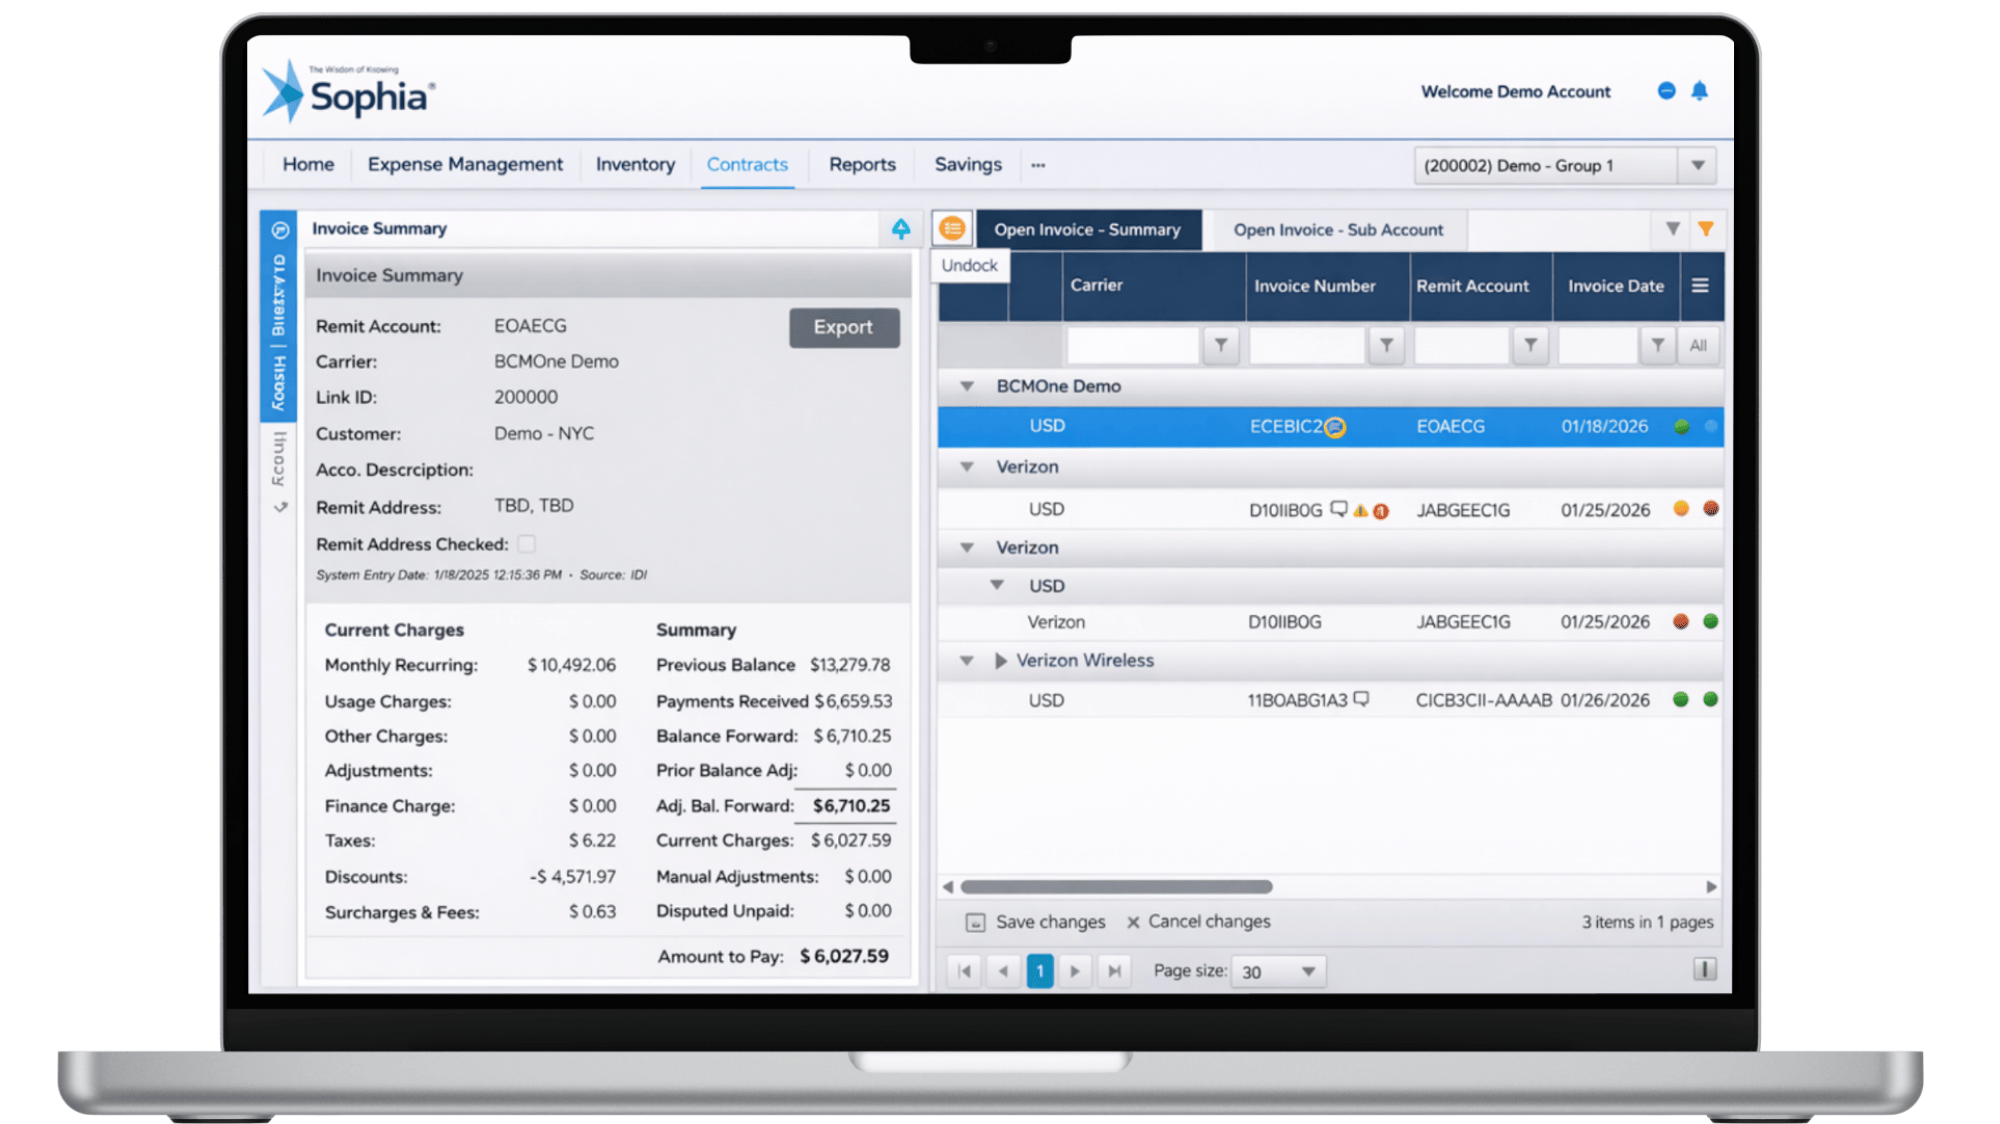2000x1124 pixels.
Task: Check the Remit Address Checked box
Action: [x=526, y=544]
